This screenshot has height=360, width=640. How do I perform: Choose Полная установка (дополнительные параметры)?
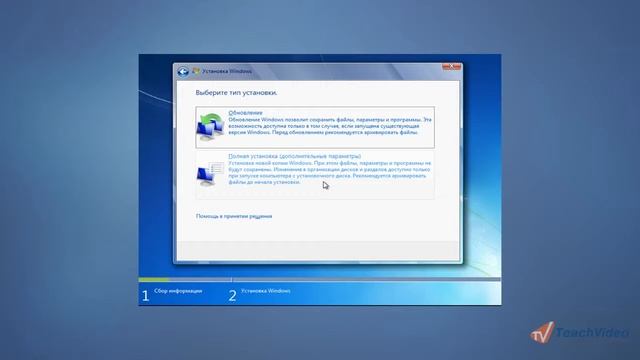tap(294, 156)
